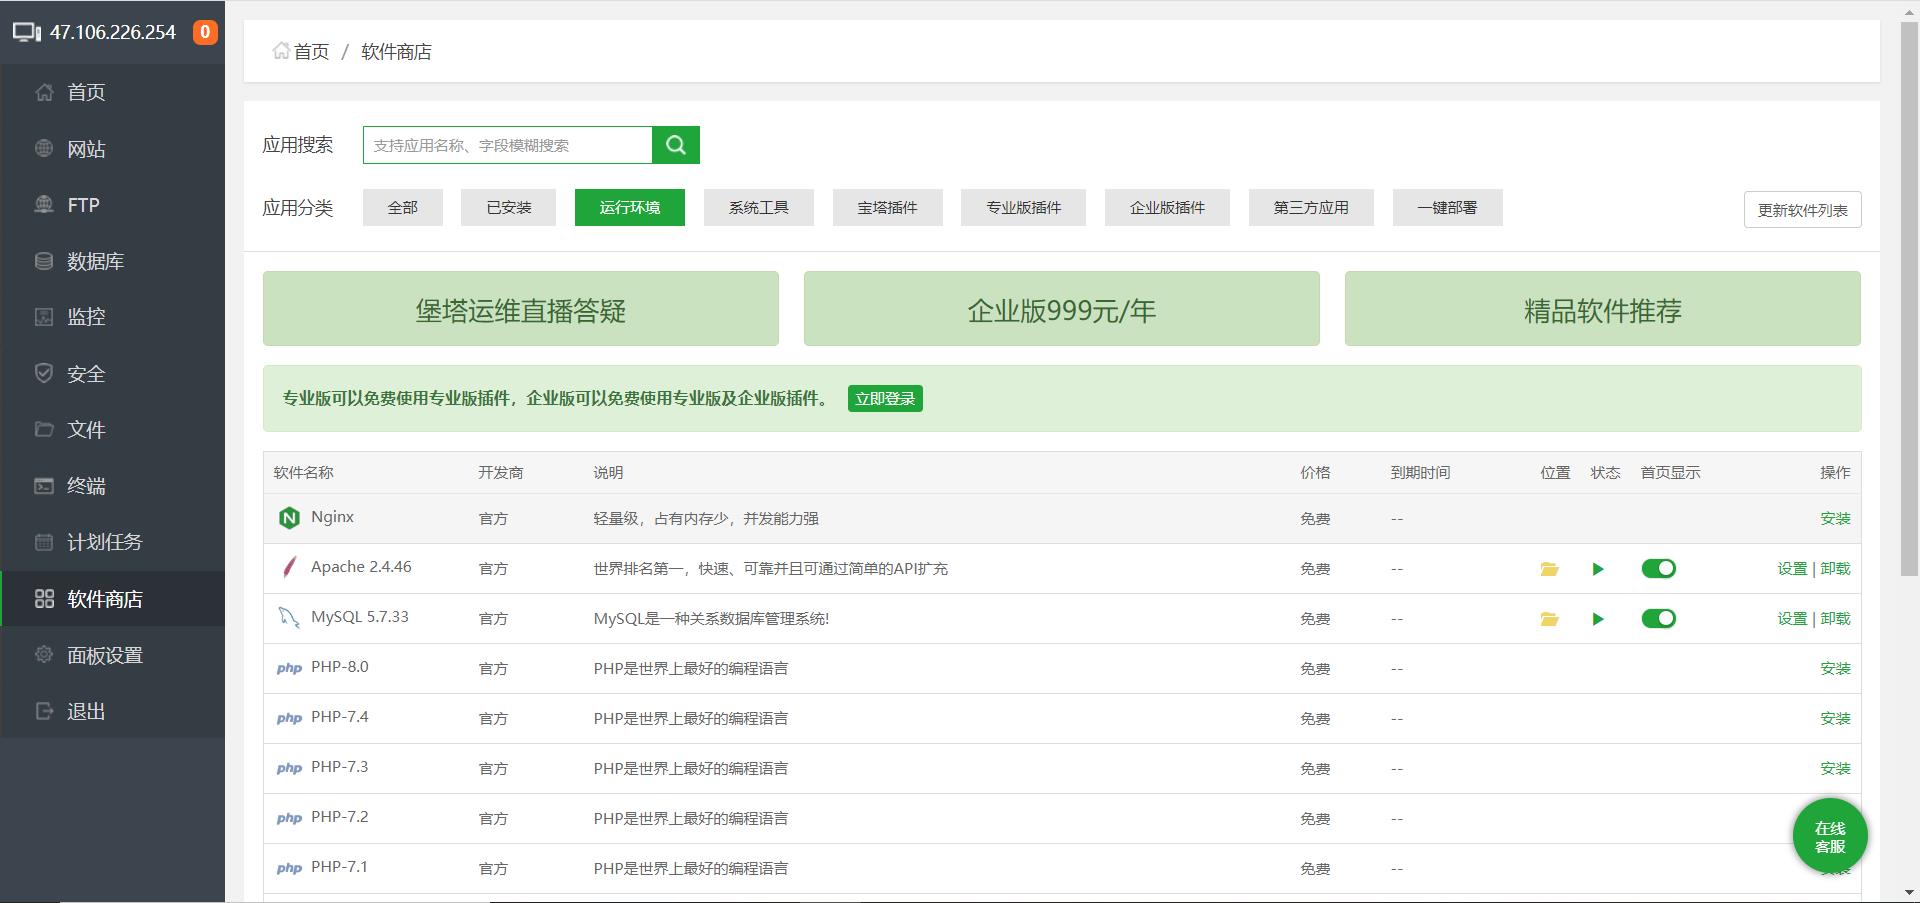Image resolution: width=1920 pixels, height=903 pixels.
Task: Click 设置 for MySQL 5.7.33
Action: 1792,618
